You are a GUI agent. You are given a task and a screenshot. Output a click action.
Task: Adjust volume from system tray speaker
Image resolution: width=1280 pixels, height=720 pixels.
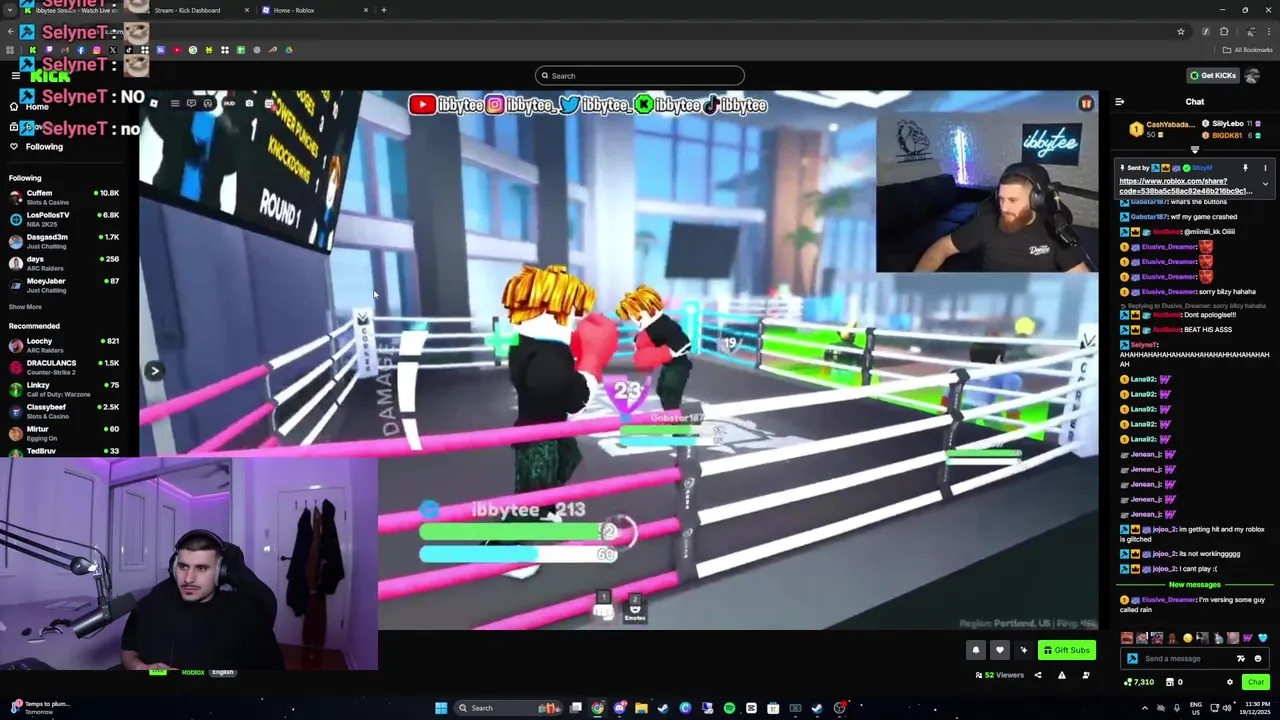point(1227,708)
